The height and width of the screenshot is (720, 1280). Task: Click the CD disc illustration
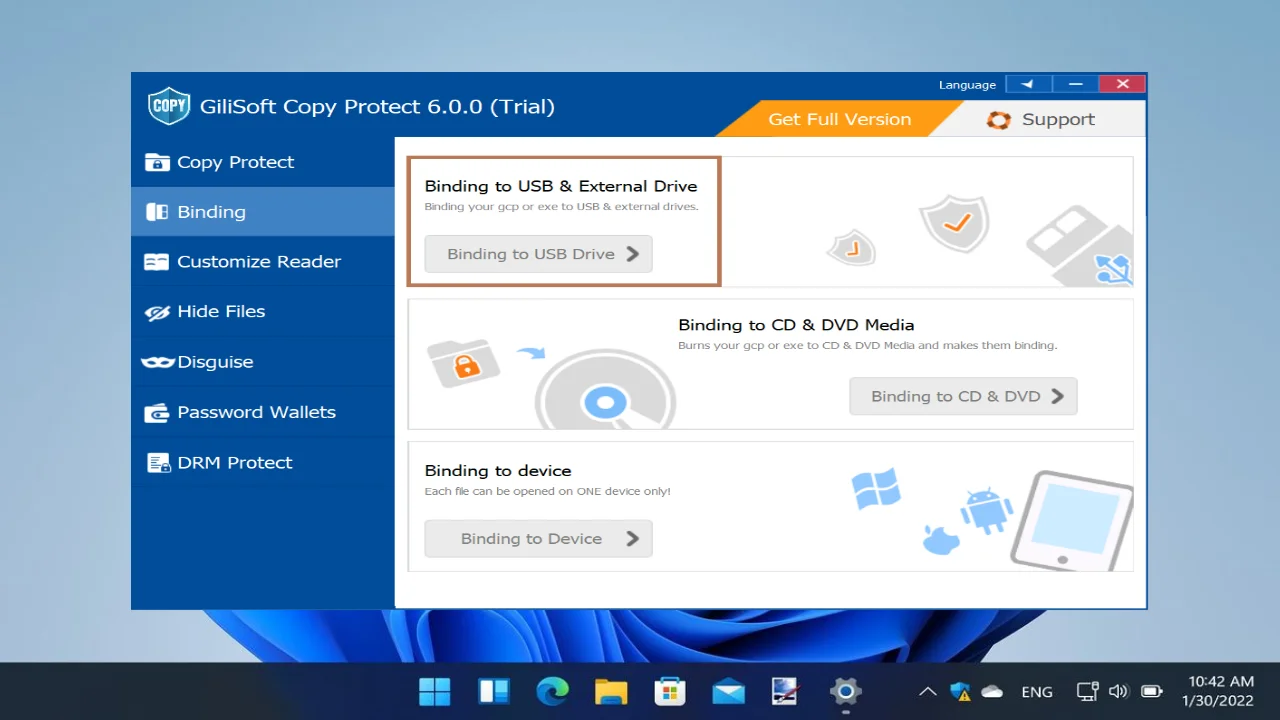[x=605, y=391]
